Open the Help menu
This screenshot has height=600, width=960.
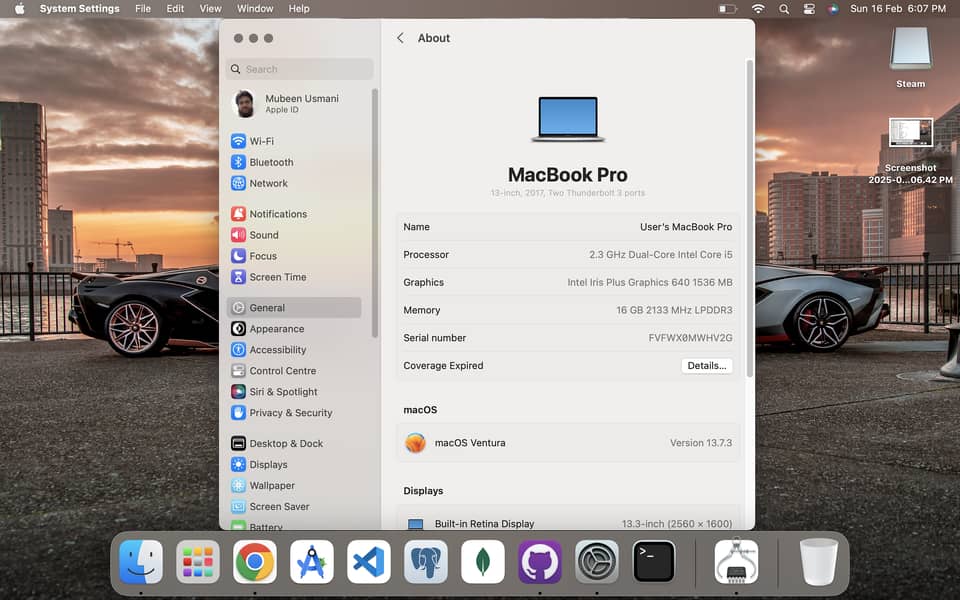coord(299,9)
